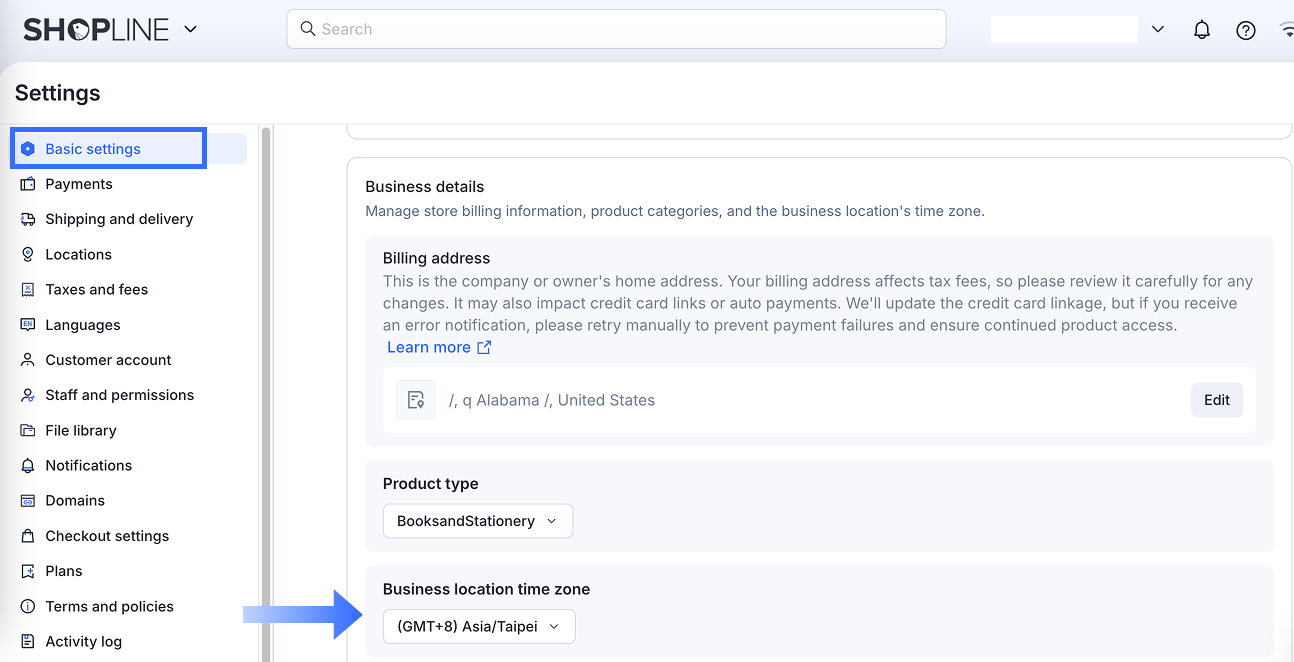The width and height of the screenshot is (1294, 662).
Task: Expand Business location time zone dropdown
Action: click(479, 626)
